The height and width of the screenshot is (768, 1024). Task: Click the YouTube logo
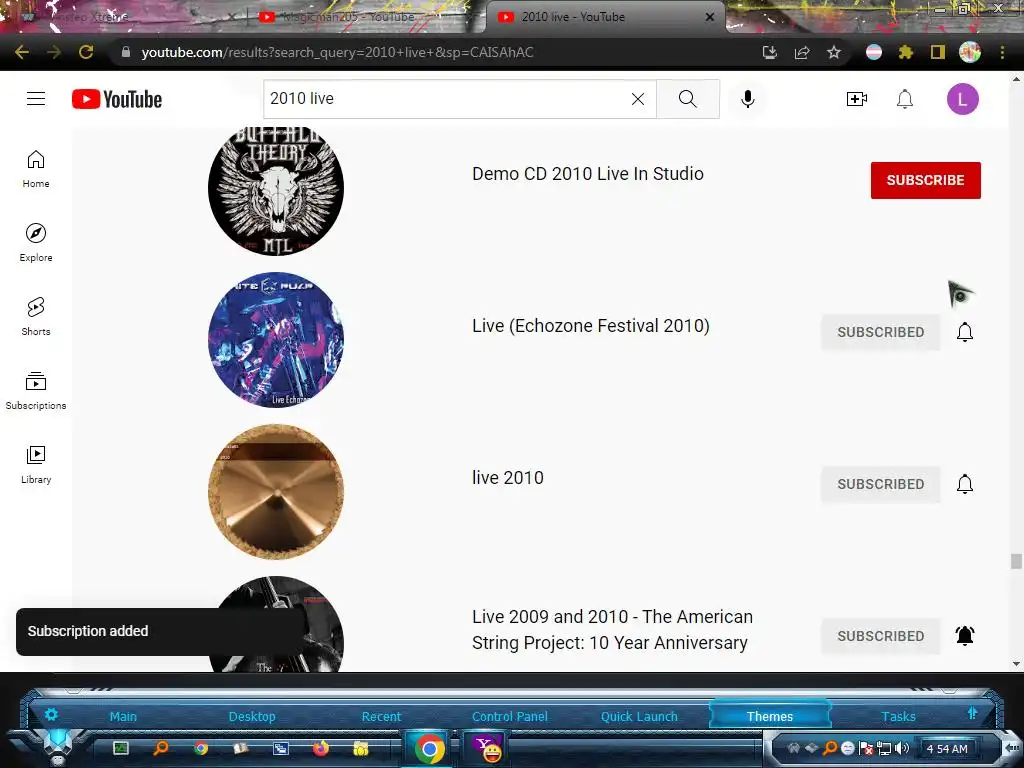click(117, 99)
